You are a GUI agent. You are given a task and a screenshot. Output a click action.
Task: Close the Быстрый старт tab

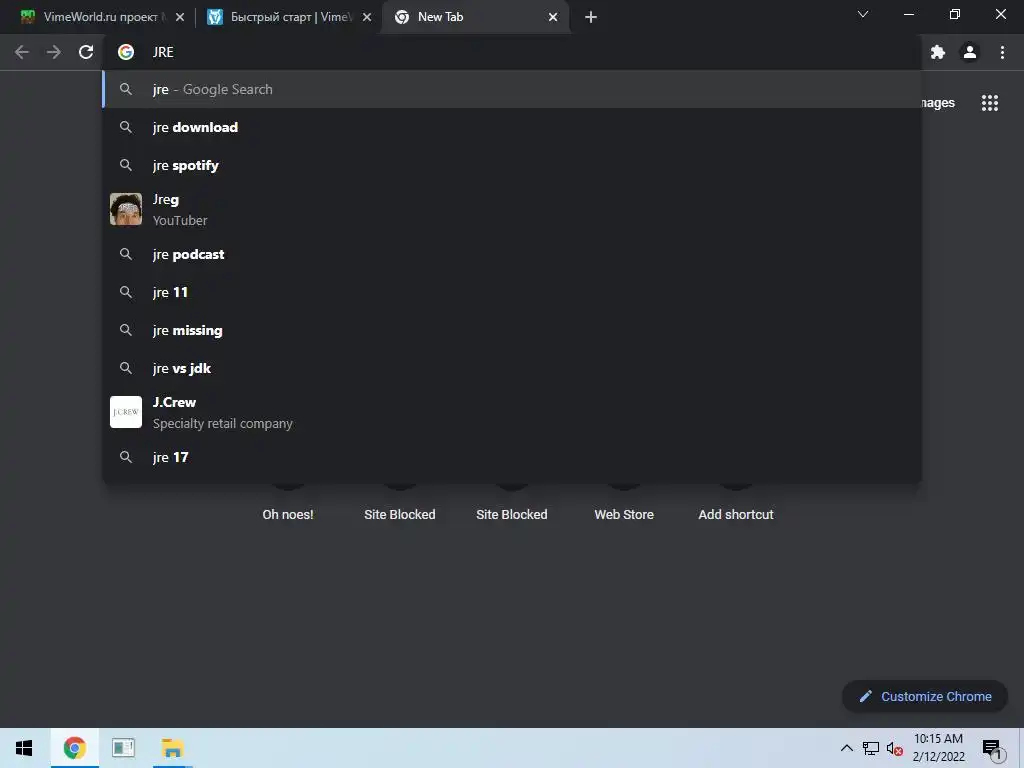[x=367, y=17]
